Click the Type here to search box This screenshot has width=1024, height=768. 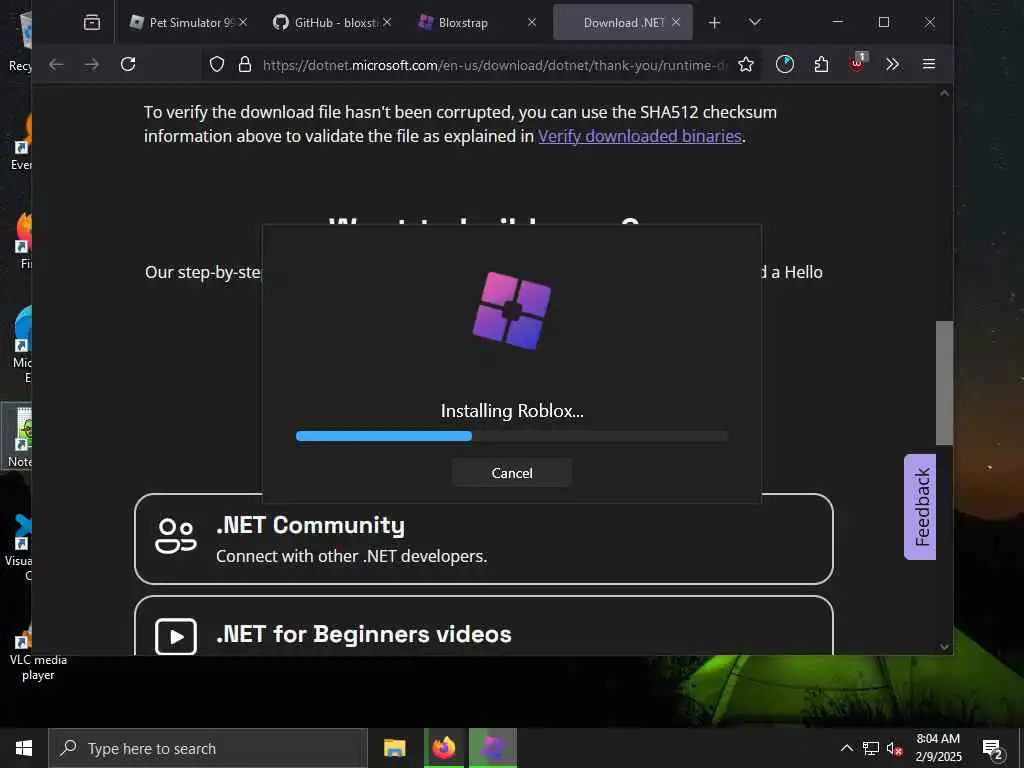click(208, 748)
